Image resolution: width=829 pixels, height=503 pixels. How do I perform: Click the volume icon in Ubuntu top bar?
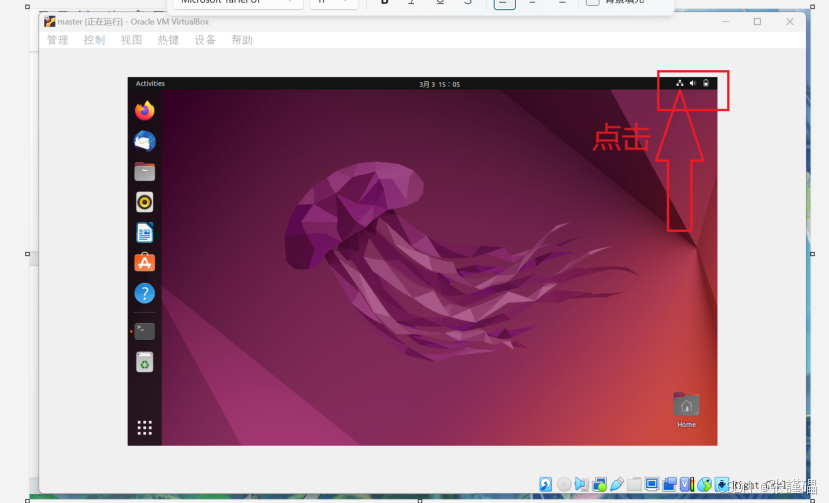coord(693,83)
